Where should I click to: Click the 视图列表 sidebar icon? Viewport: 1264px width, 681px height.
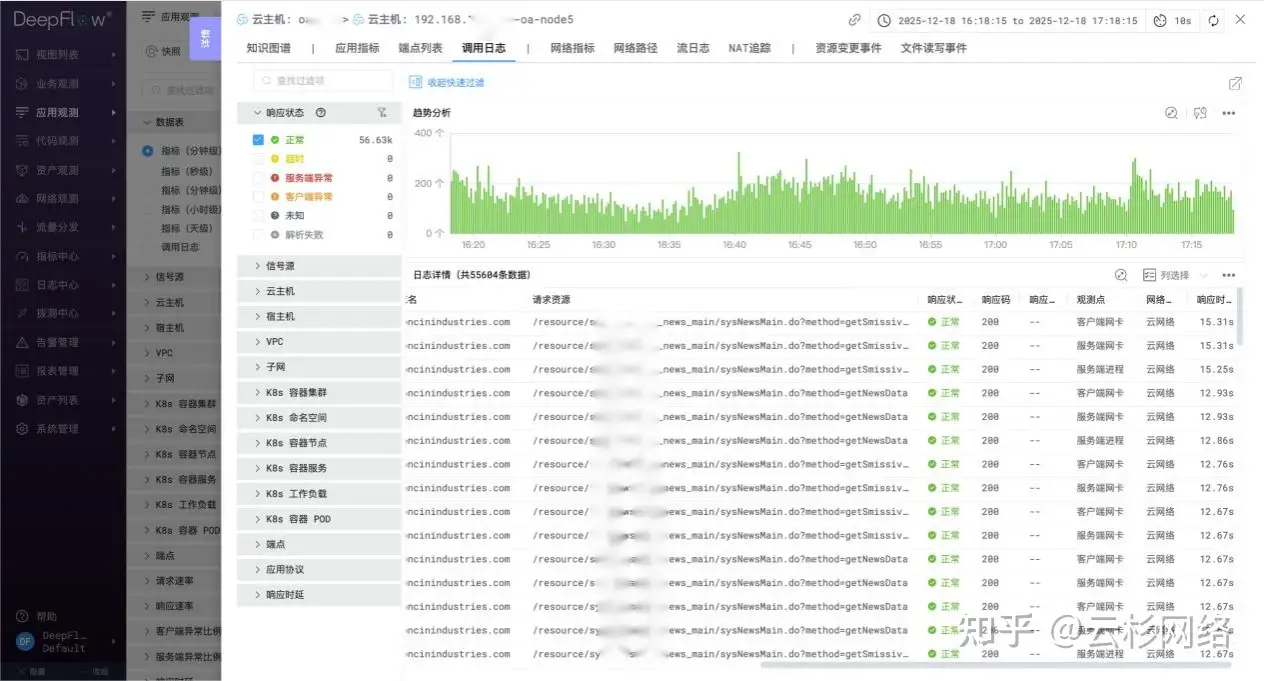[22, 55]
